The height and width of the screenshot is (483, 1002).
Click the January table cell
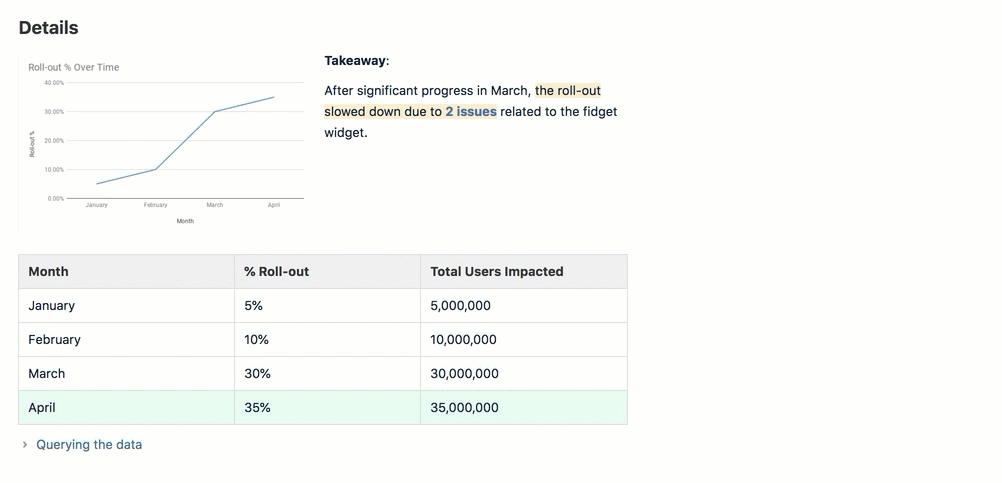tap(52, 305)
